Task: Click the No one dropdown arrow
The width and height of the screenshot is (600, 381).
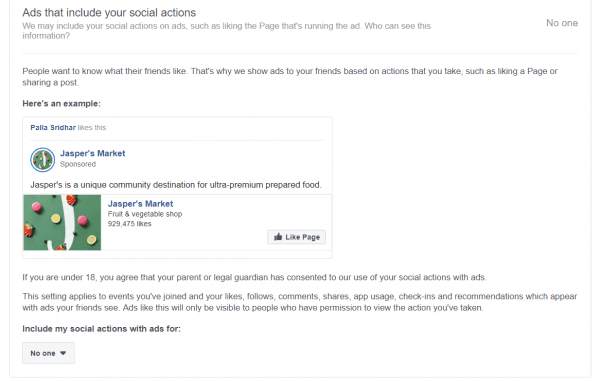Action: (63, 353)
